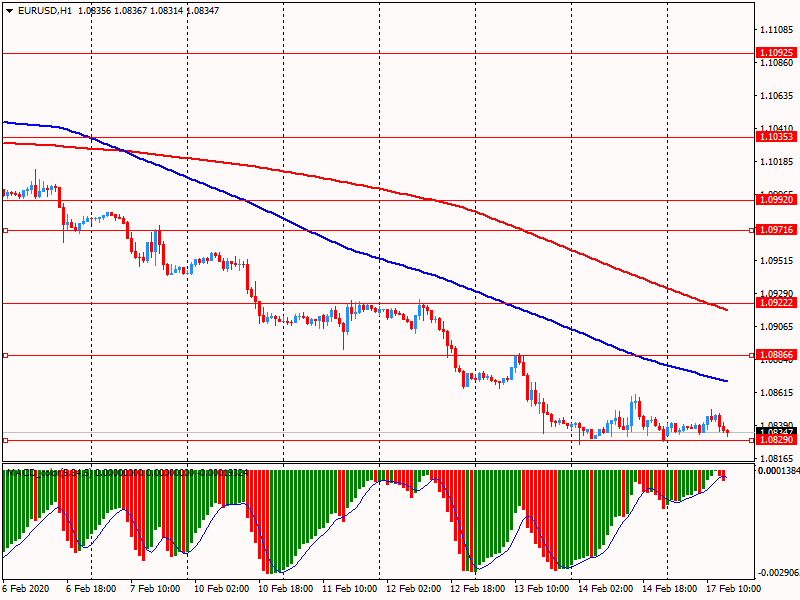This screenshot has height=600, width=800.
Task: Grab right handle of the 1.08290 line
Action: pos(751,440)
